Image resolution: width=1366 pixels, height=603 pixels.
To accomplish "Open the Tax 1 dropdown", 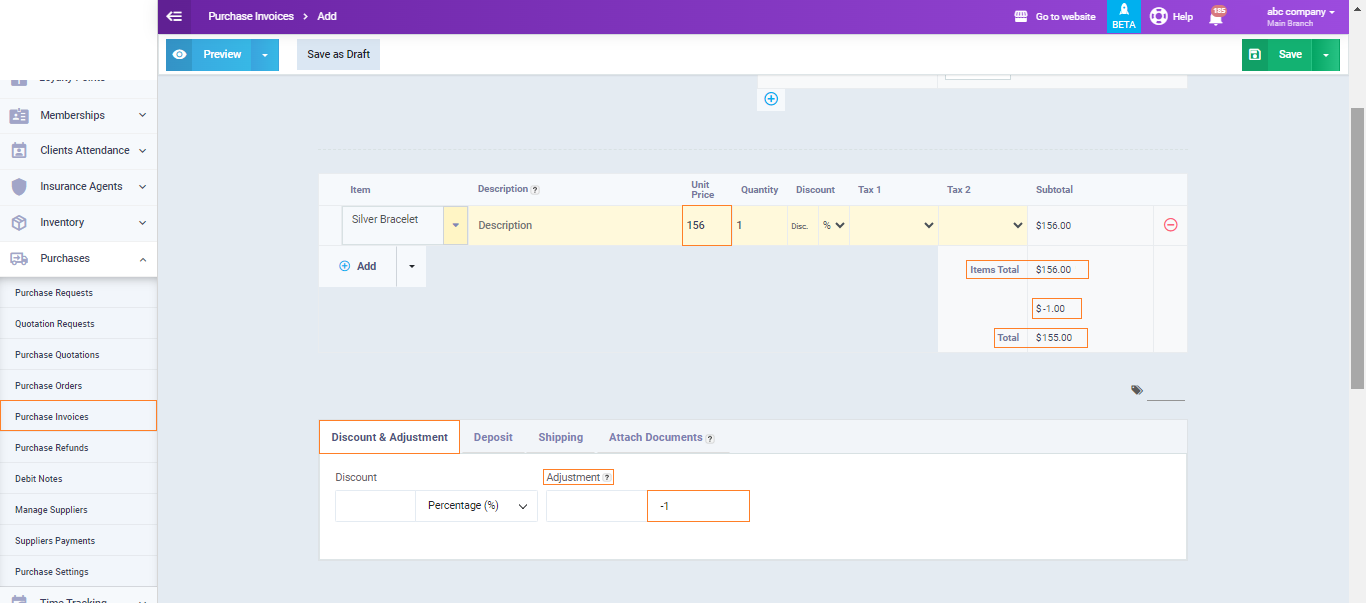I will click(x=893, y=225).
